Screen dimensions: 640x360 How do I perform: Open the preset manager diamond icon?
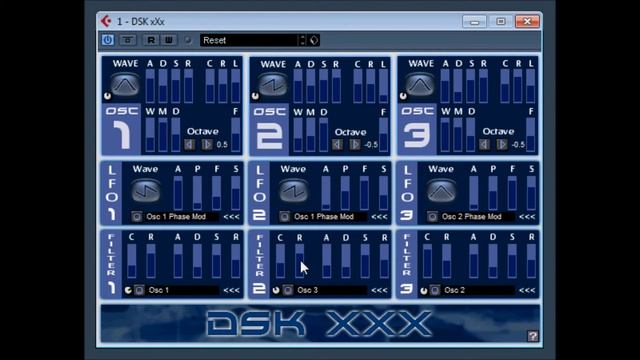[314, 40]
